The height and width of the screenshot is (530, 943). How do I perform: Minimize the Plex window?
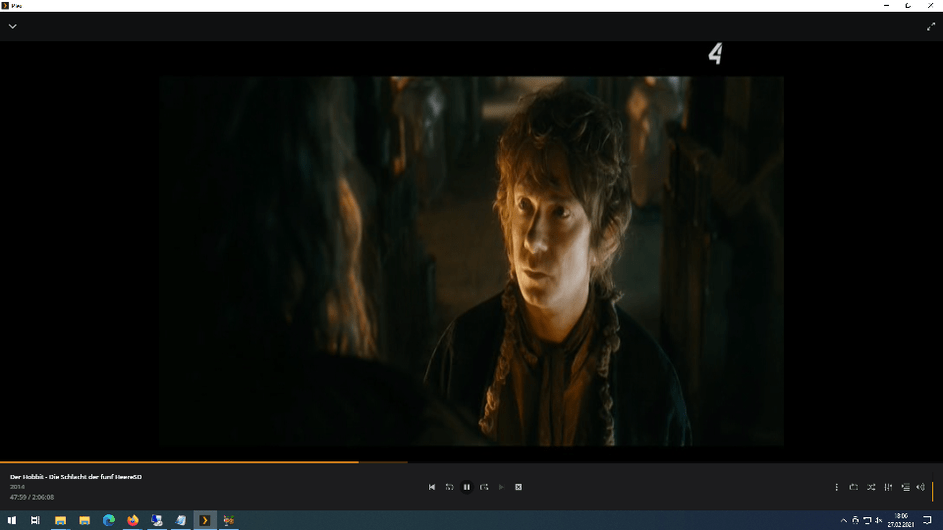[886, 5]
